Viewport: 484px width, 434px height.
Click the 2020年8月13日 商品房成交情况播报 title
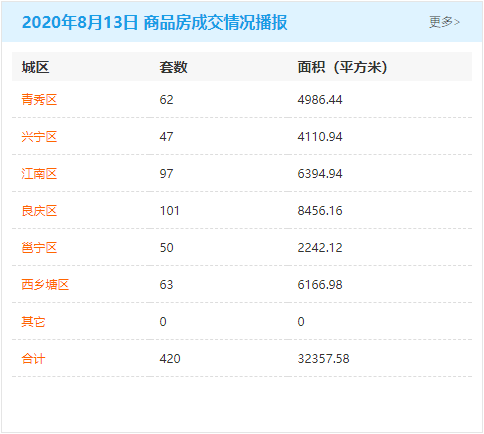tap(154, 22)
